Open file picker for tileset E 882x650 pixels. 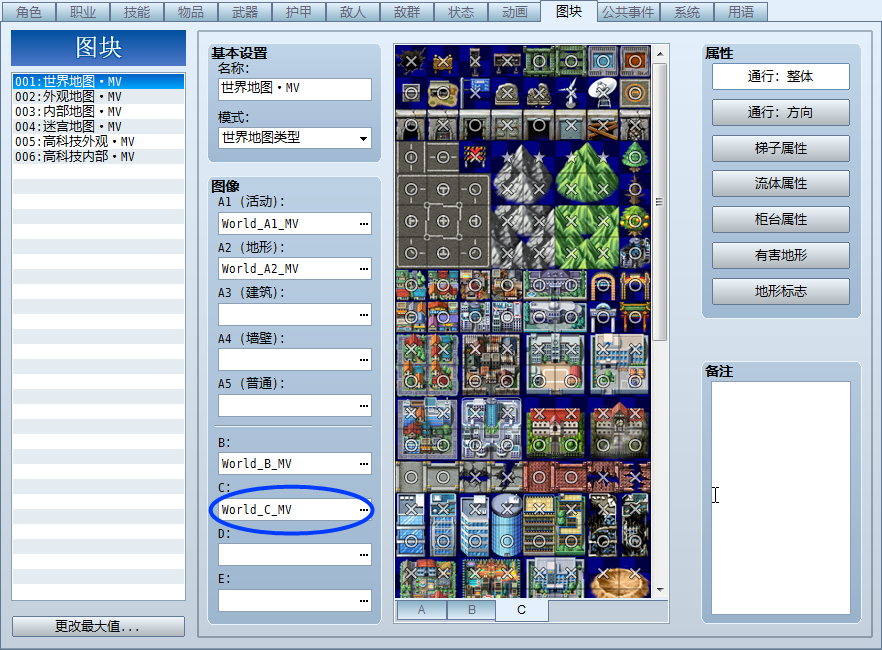coord(364,601)
